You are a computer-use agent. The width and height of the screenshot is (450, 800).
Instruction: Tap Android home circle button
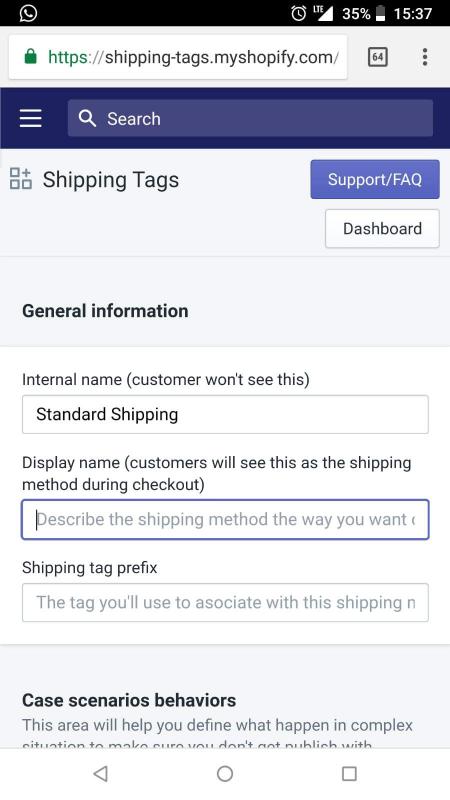(x=225, y=773)
